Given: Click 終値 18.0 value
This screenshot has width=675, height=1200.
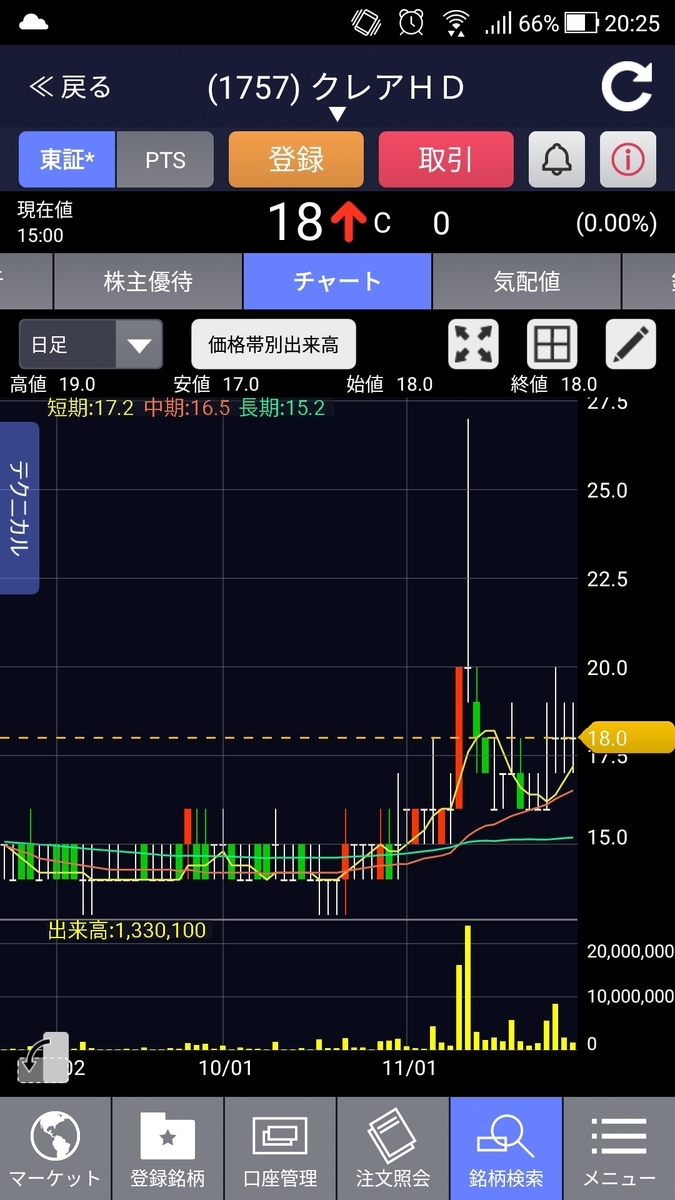Looking at the screenshot, I should [x=553, y=384].
